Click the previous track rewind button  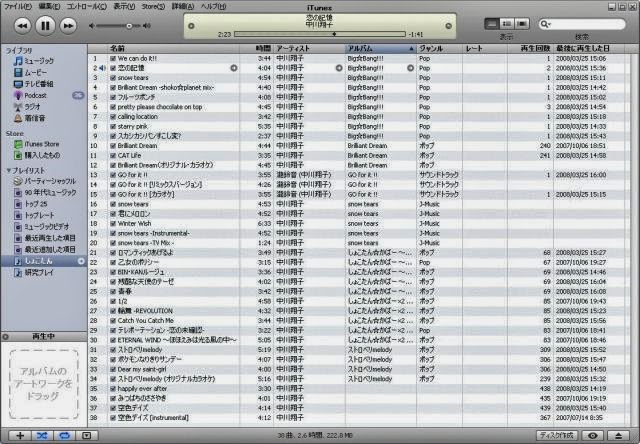click(x=22, y=26)
